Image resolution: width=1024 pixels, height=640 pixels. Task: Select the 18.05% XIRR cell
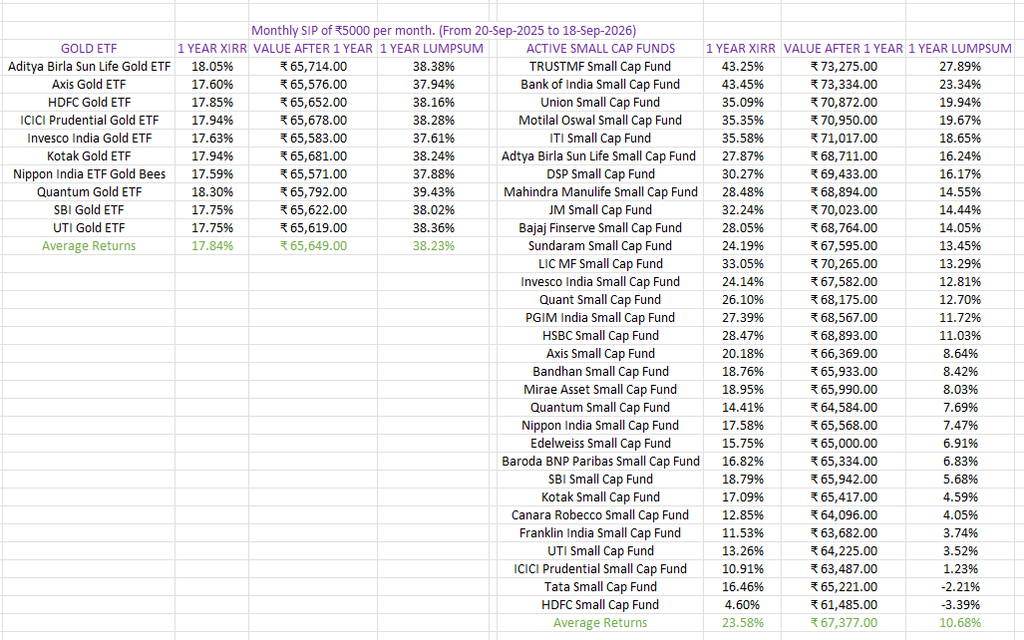(212, 67)
